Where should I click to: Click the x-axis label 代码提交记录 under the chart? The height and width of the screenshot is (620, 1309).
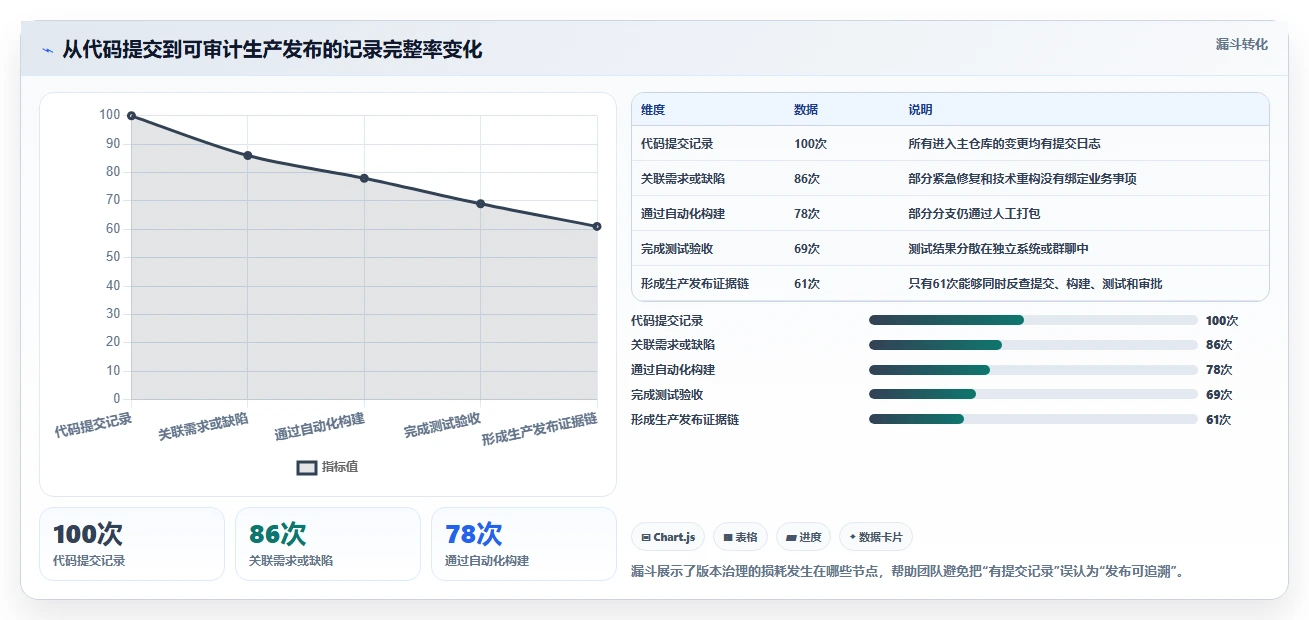coord(93,426)
